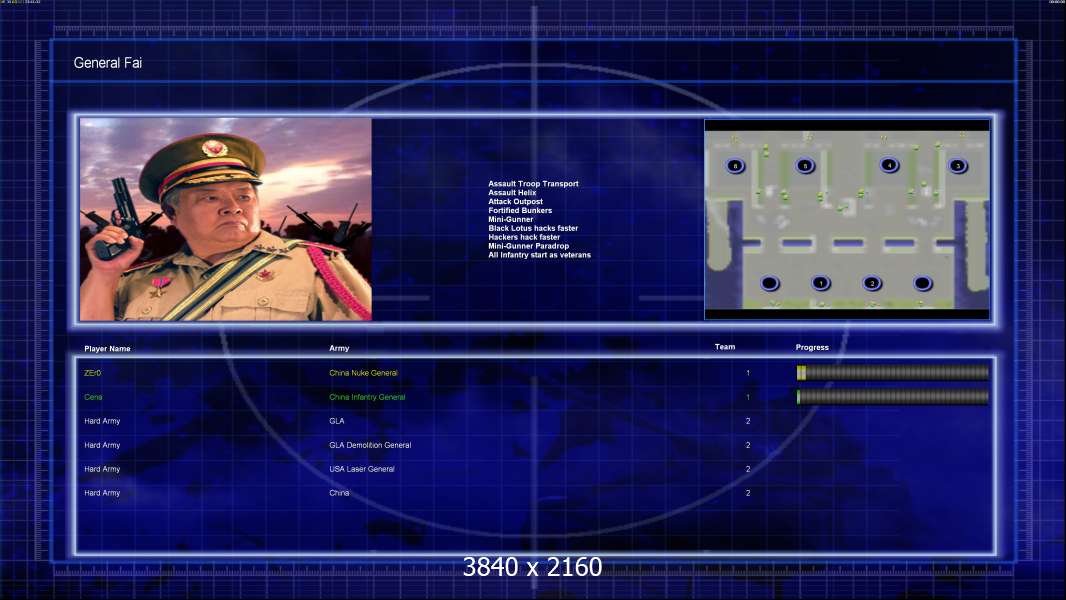Screen dimensions: 1066x600
Task: Click "Hackers hack faster" line
Action: click(x=524, y=237)
